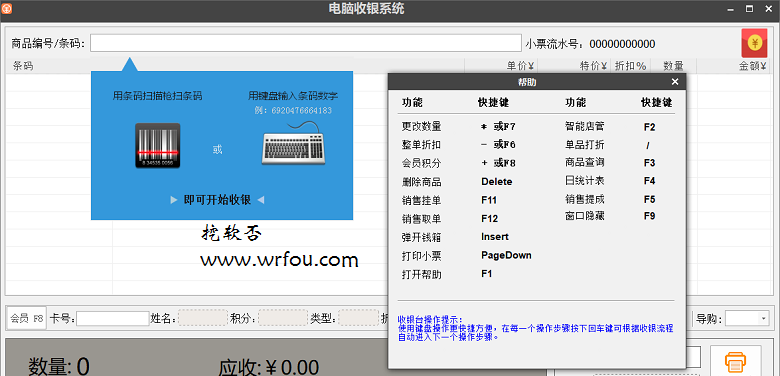Click the 即可开始收银 text

pyautogui.click(x=217, y=200)
